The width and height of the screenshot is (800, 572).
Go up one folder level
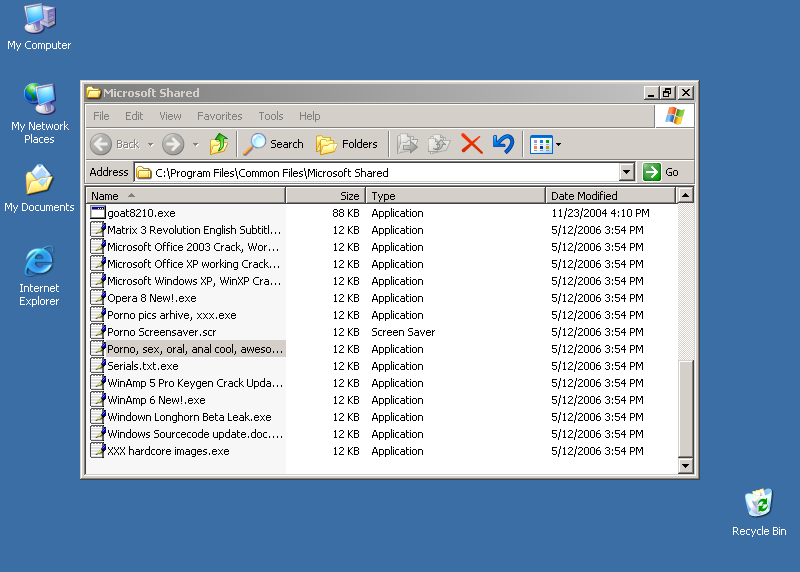click(219, 144)
